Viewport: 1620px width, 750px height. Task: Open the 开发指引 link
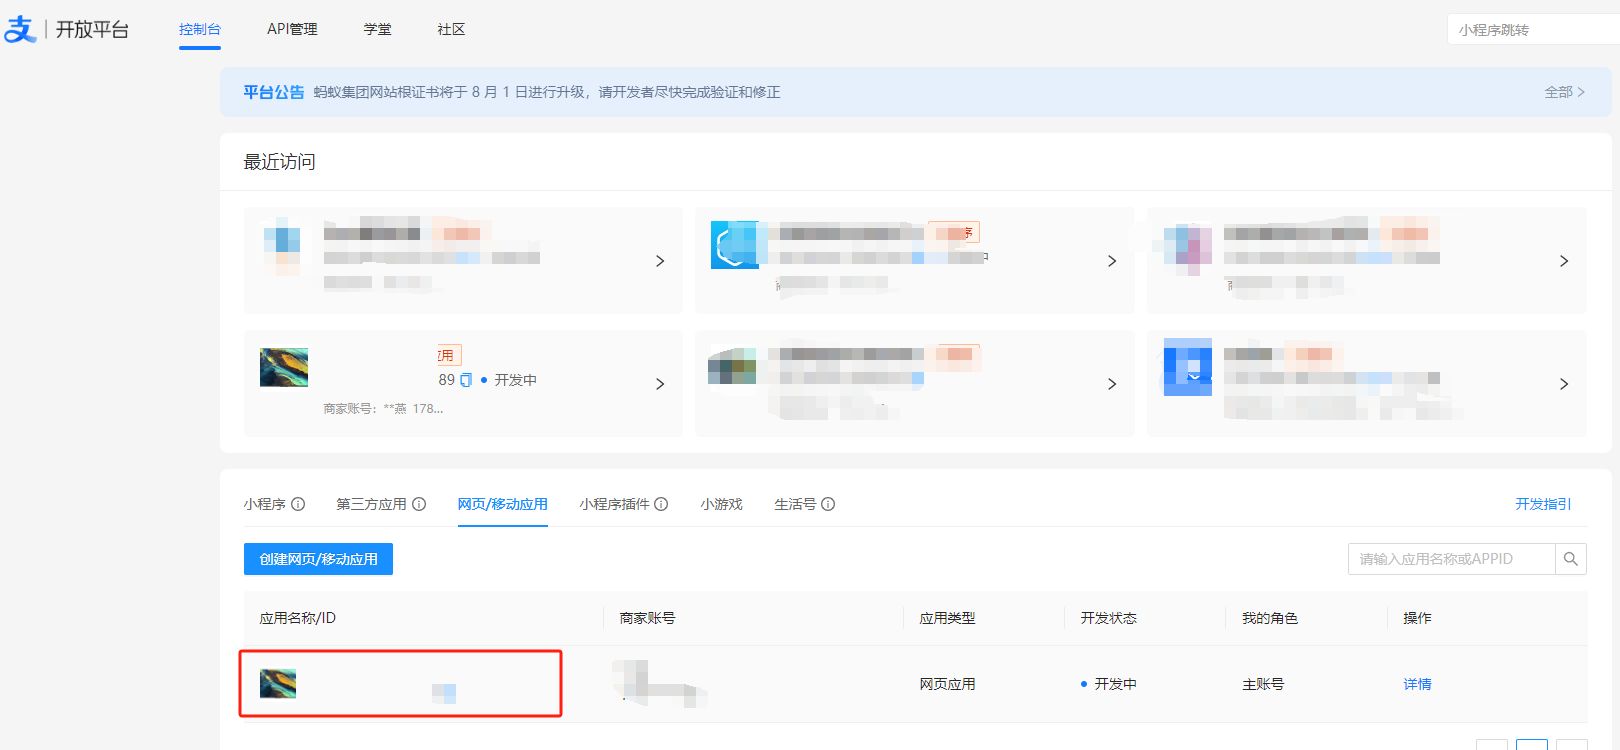tap(1542, 504)
